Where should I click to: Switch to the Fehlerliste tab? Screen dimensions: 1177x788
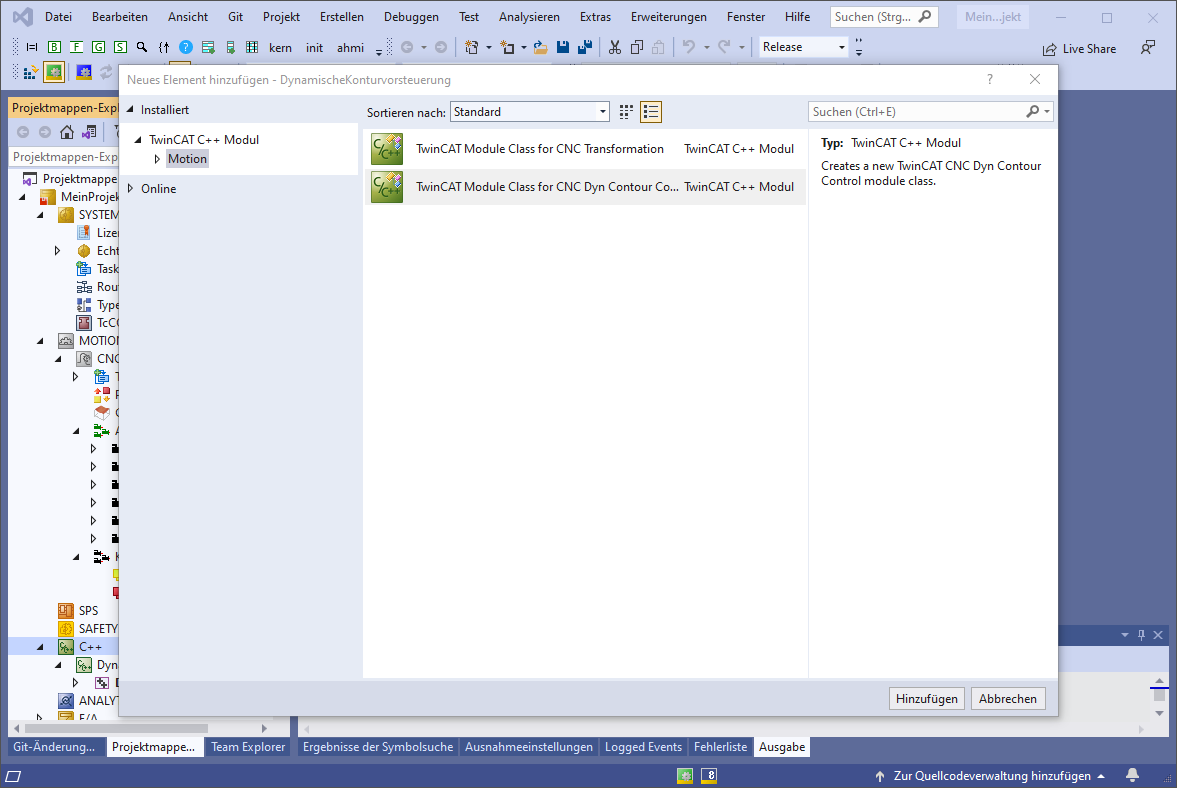pos(720,747)
